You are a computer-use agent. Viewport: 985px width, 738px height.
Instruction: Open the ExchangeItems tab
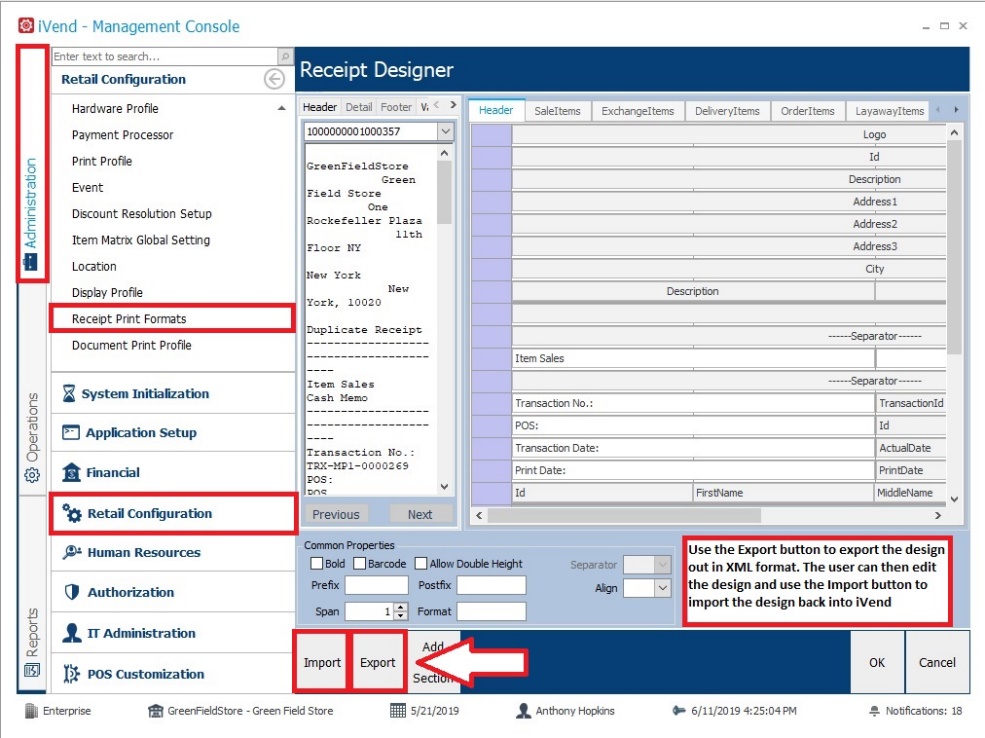(638, 111)
